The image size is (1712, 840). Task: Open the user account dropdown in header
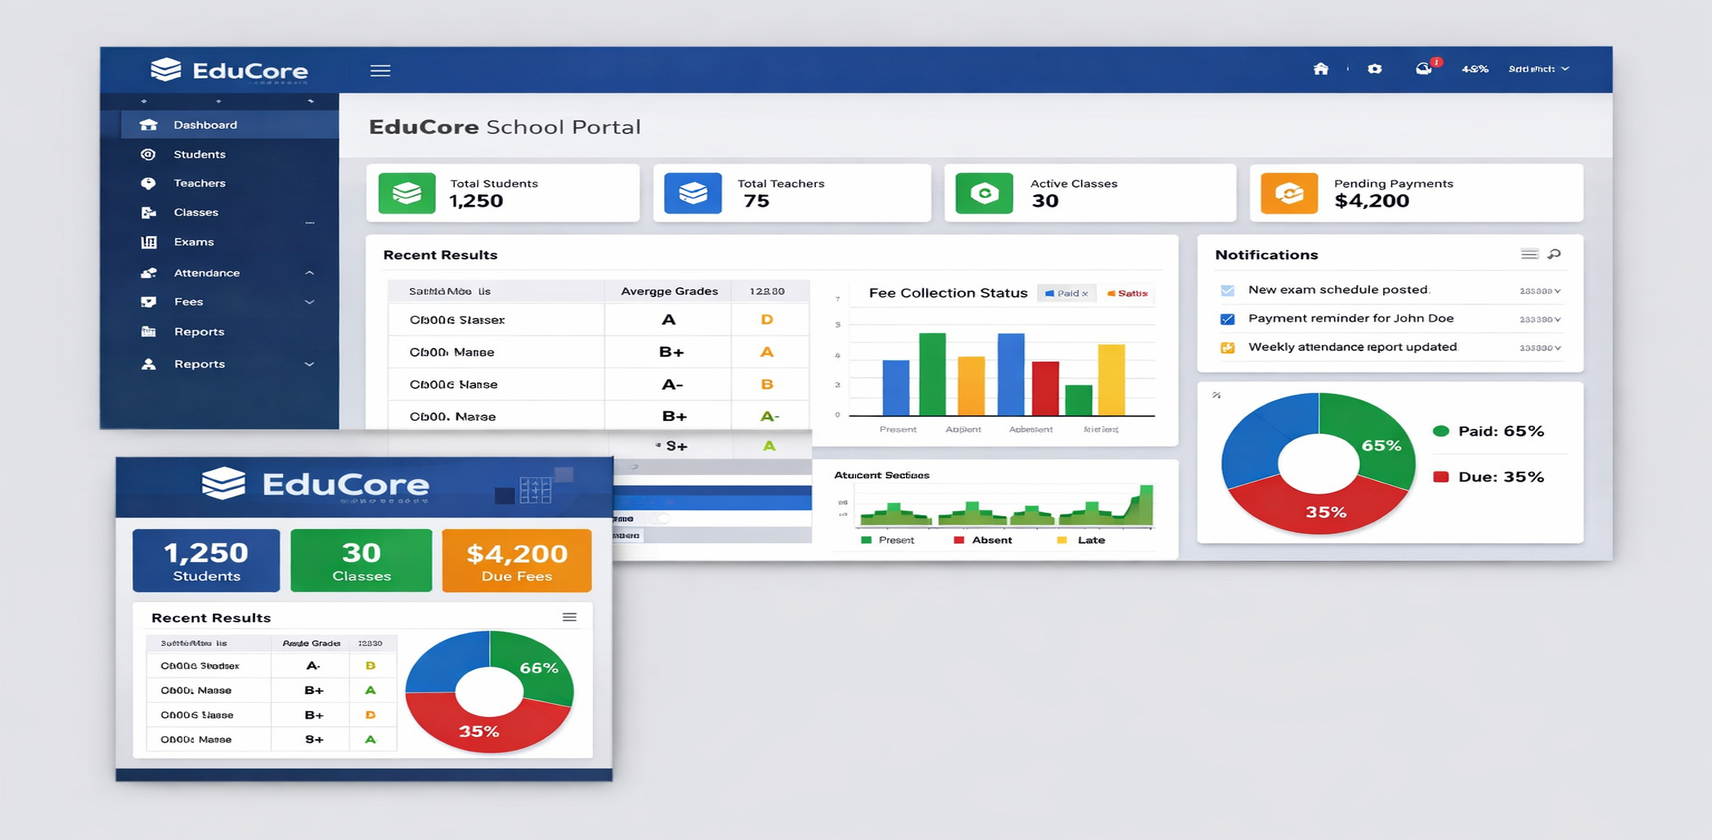1538,69
